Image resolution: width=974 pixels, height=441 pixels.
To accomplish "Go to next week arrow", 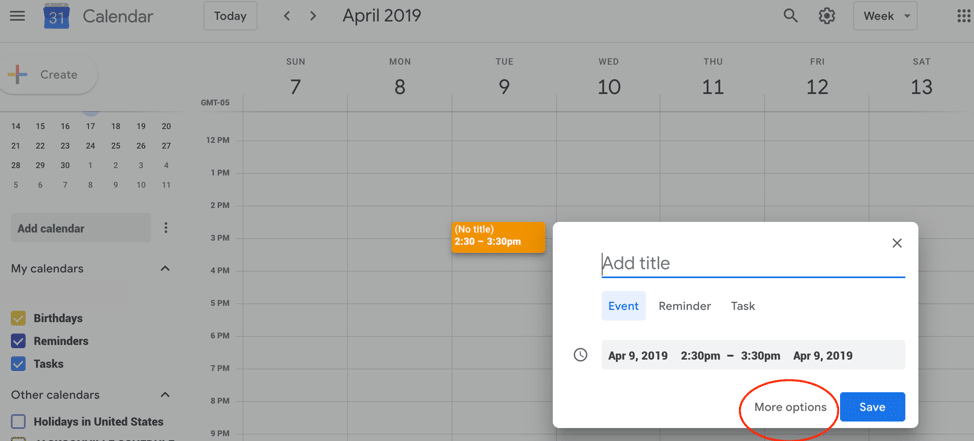I will coord(313,16).
